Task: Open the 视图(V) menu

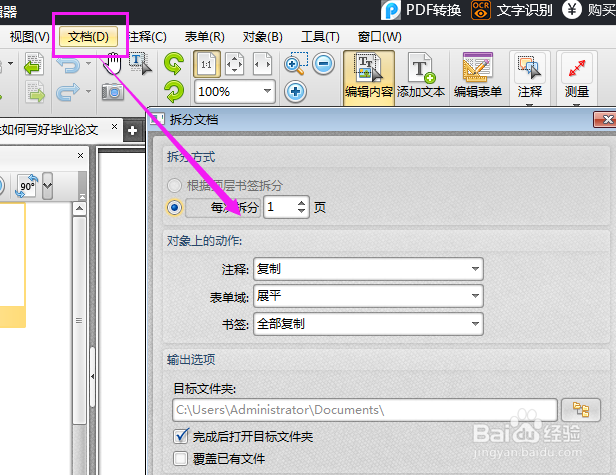Action: (30, 37)
